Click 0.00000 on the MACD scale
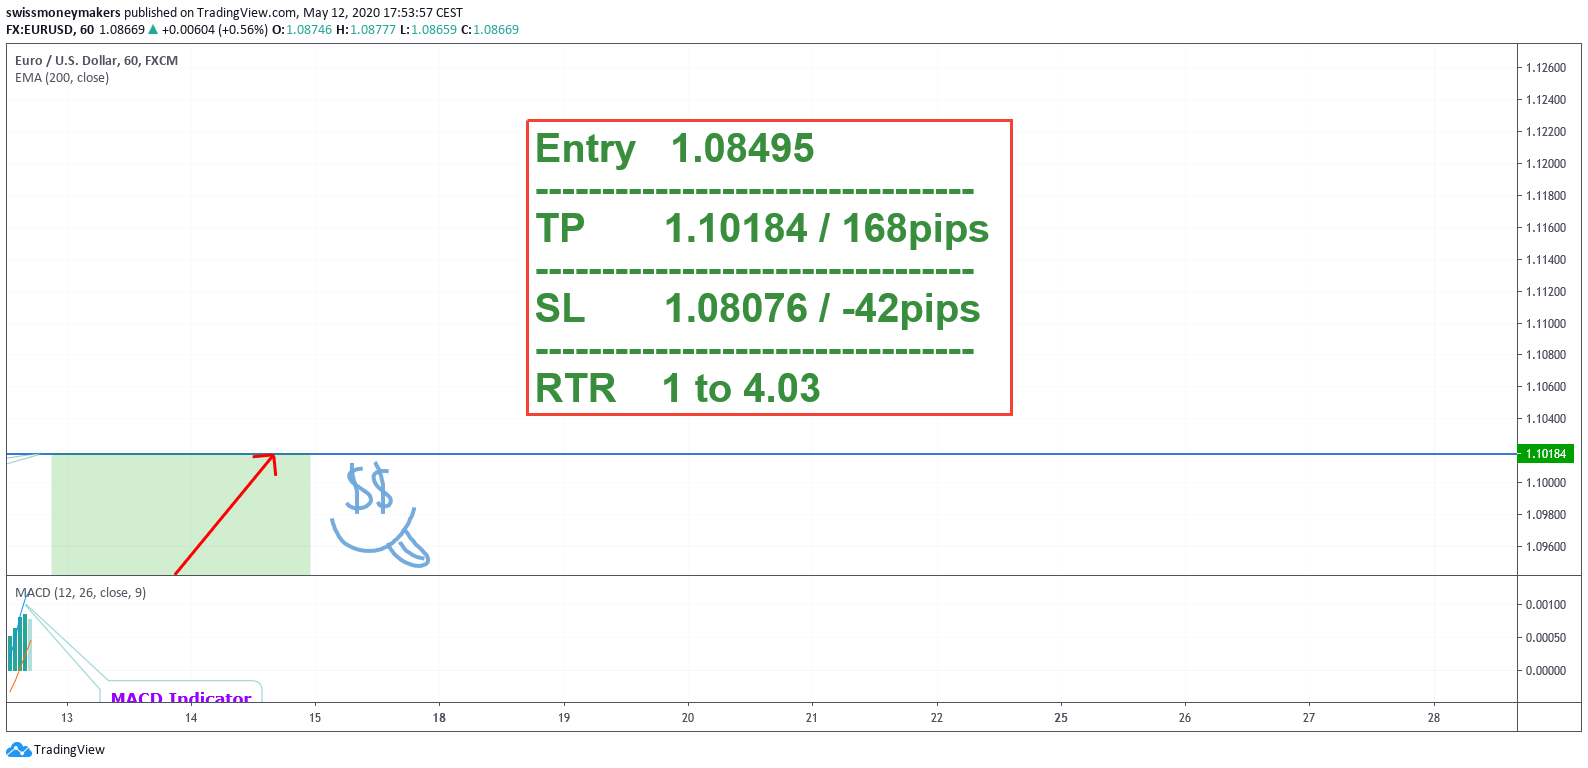 pos(1546,671)
